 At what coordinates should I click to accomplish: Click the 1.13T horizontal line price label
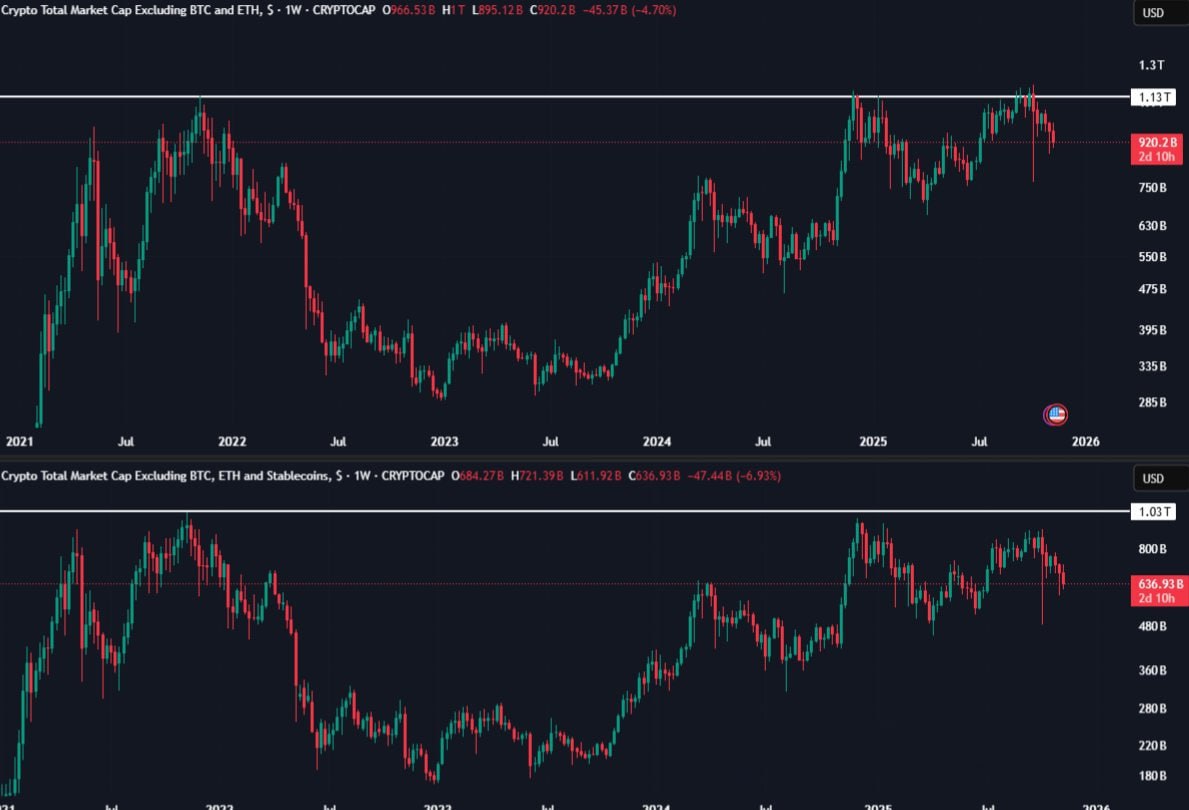point(1153,97)
